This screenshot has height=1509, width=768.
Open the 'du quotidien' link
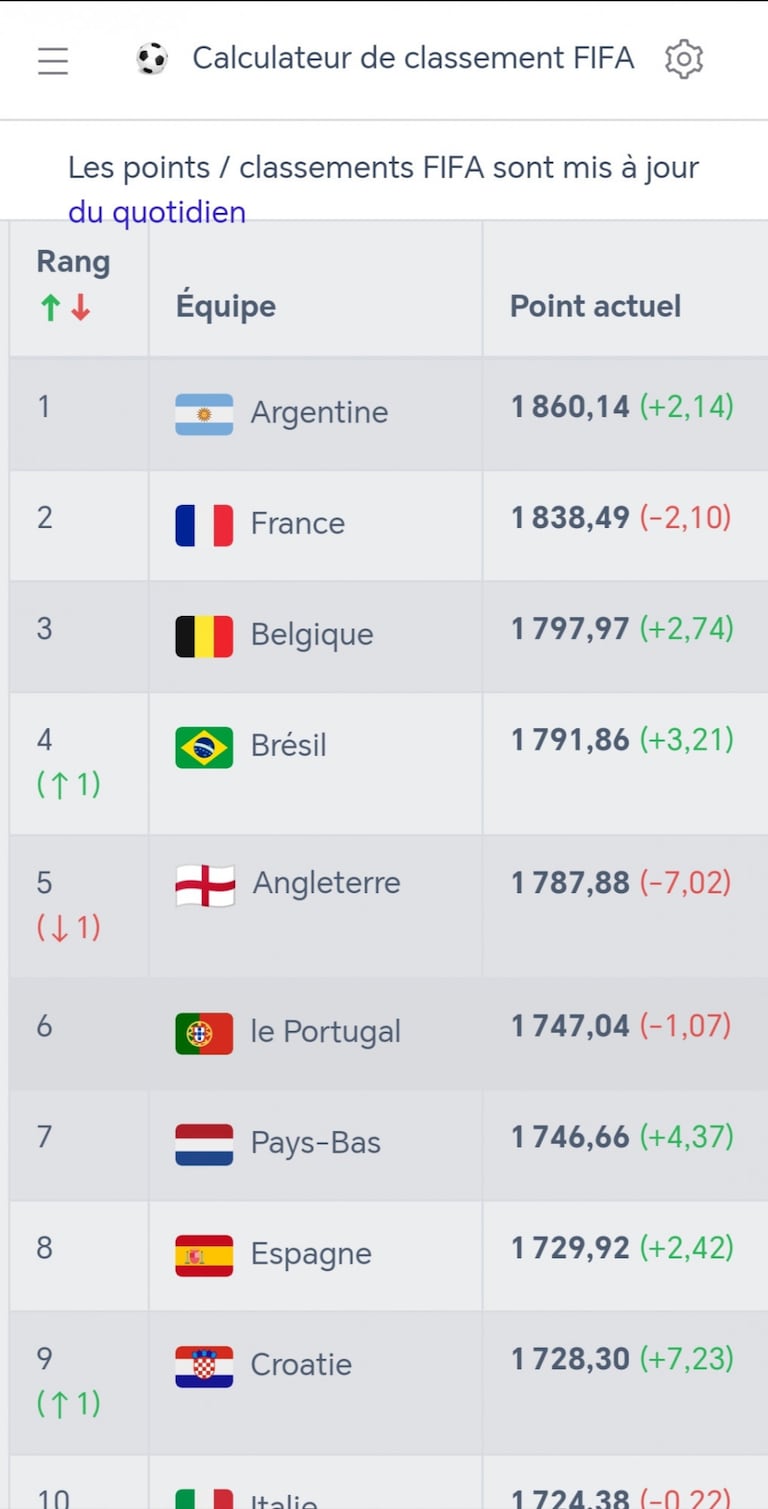pyautogui.click(x=157, y=212)
